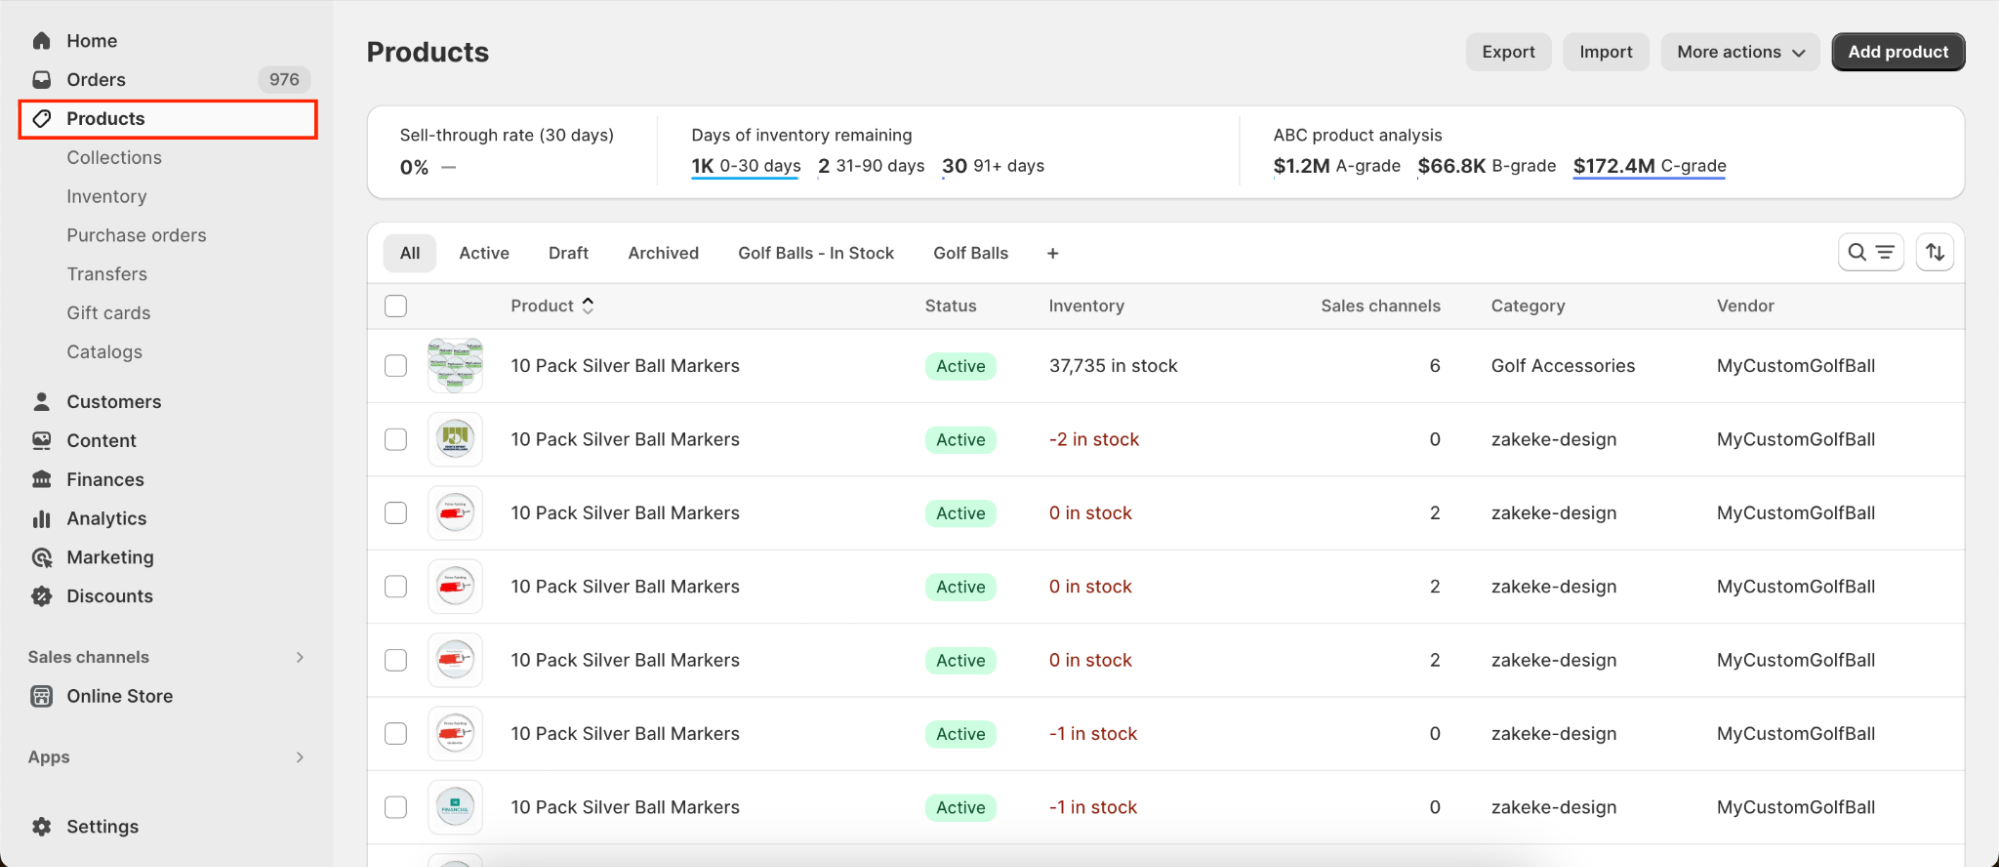Image resolution: width=1999 pixels, height=867 pixels.
Task: Expand the Sales channels section
Action: 300,657
